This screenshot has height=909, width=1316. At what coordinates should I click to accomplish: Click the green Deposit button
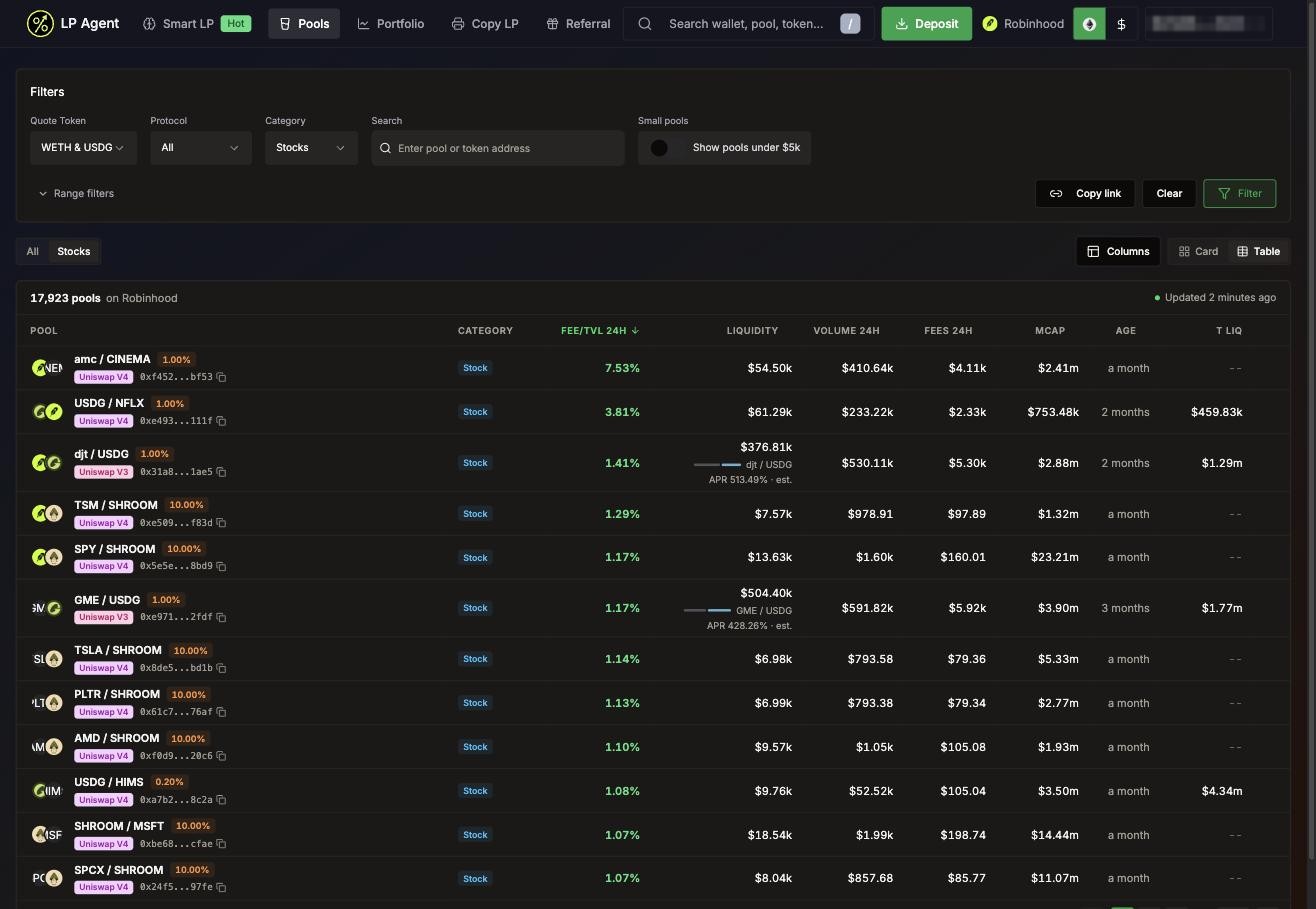pos(926,24)
